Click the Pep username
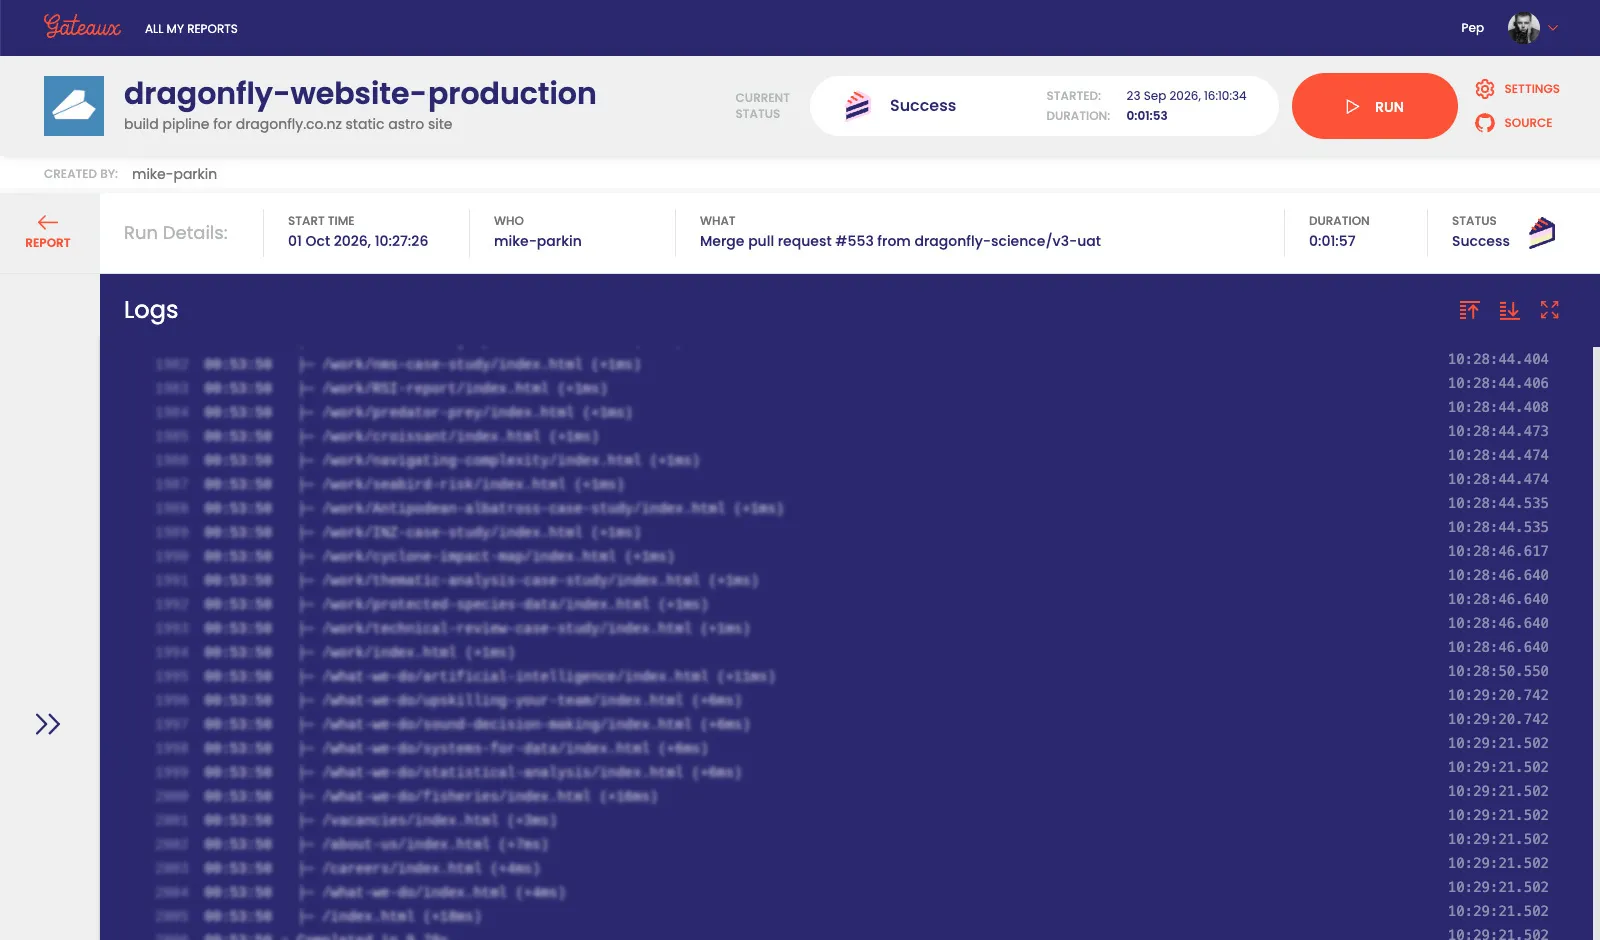The image size is (1600, 940). (x=1472, y=28)
